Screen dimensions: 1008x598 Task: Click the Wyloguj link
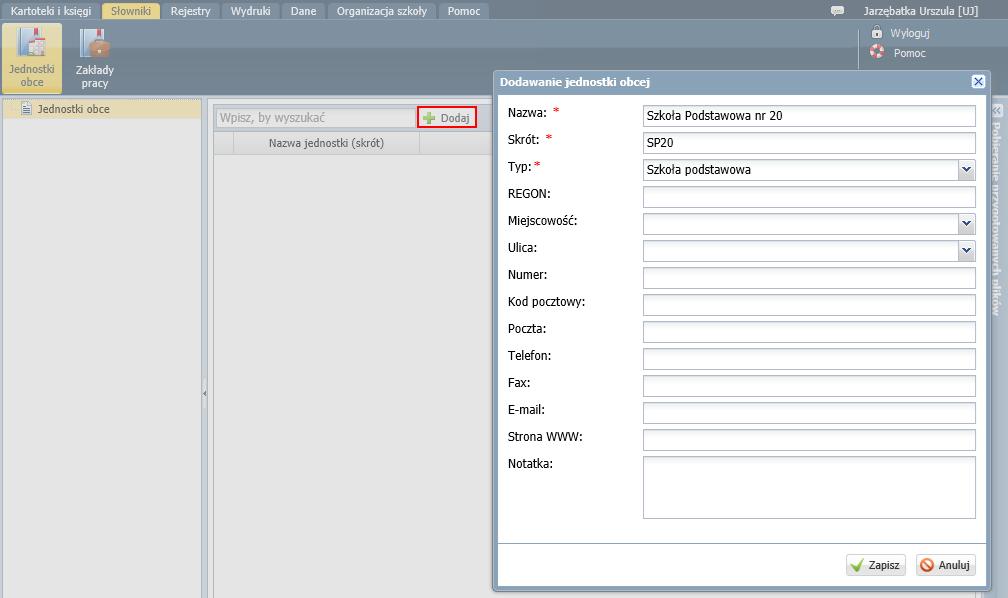(910, 33)
